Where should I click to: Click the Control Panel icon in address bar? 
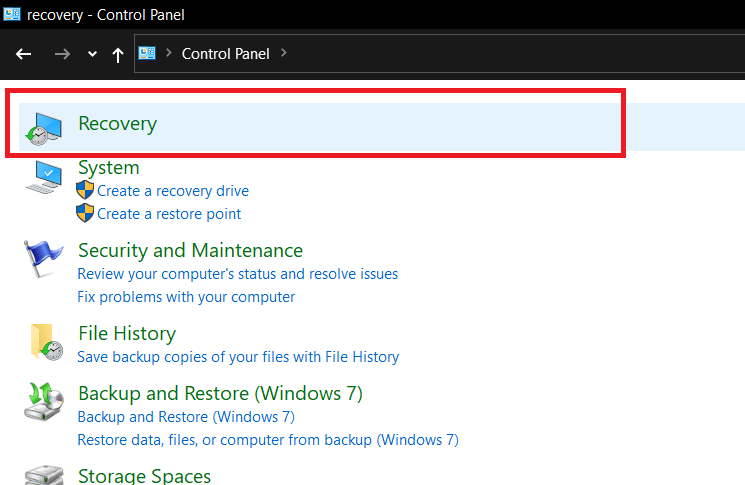click(147, 53)
